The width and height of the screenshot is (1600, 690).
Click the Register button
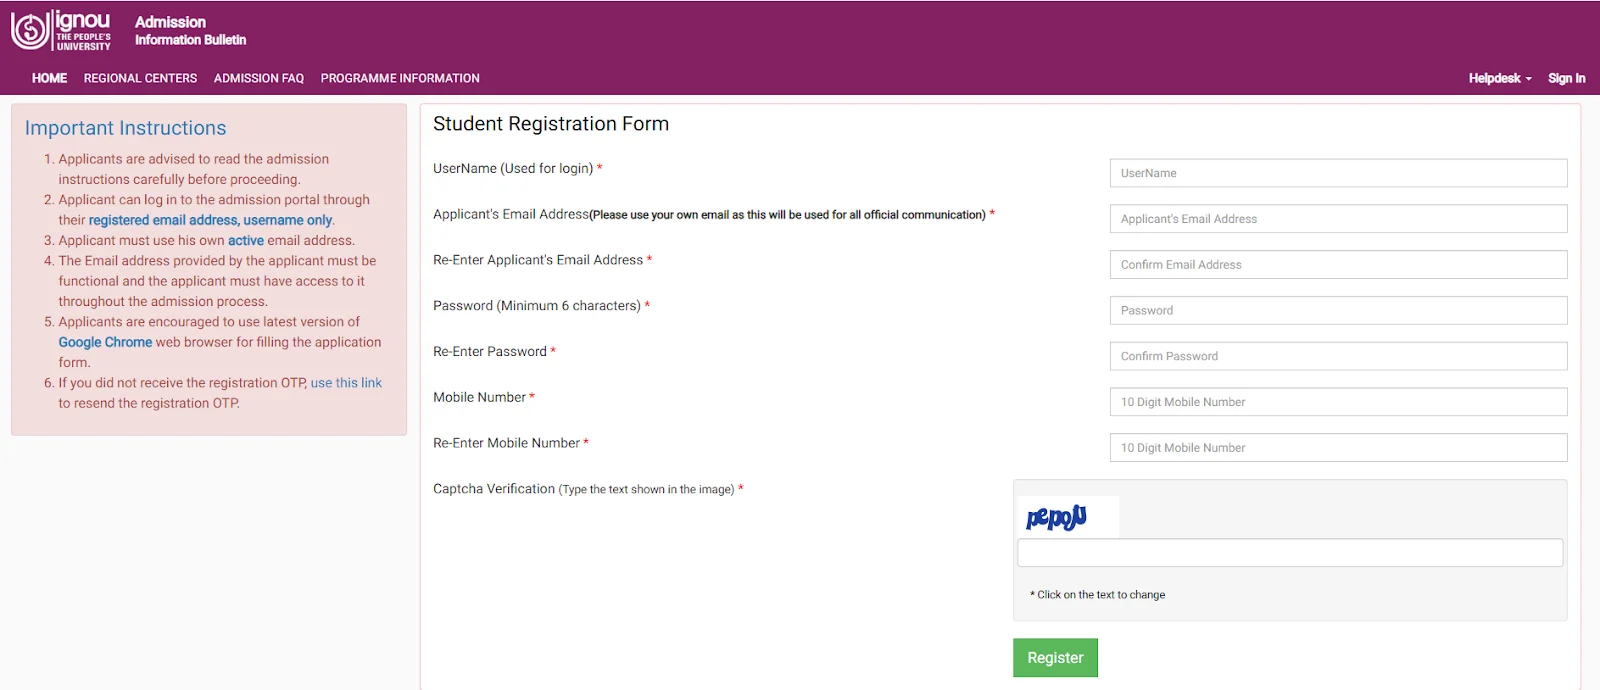pyautogui.click(x=1054, y=657)
